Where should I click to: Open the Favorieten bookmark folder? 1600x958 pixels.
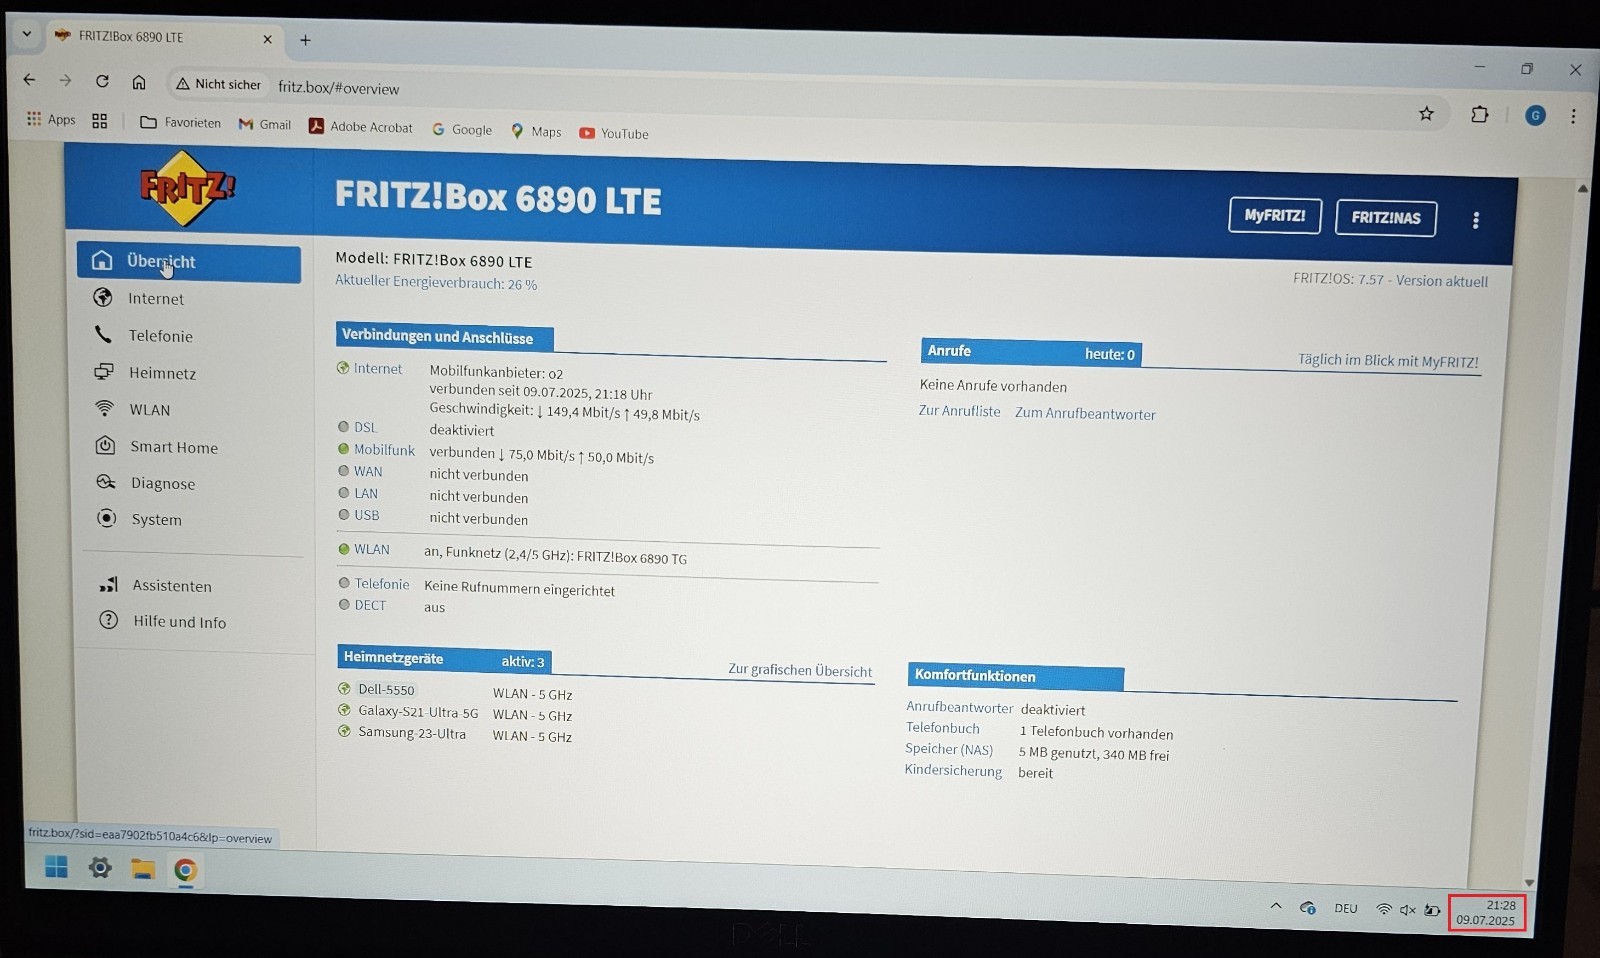[x=180, y=122]
